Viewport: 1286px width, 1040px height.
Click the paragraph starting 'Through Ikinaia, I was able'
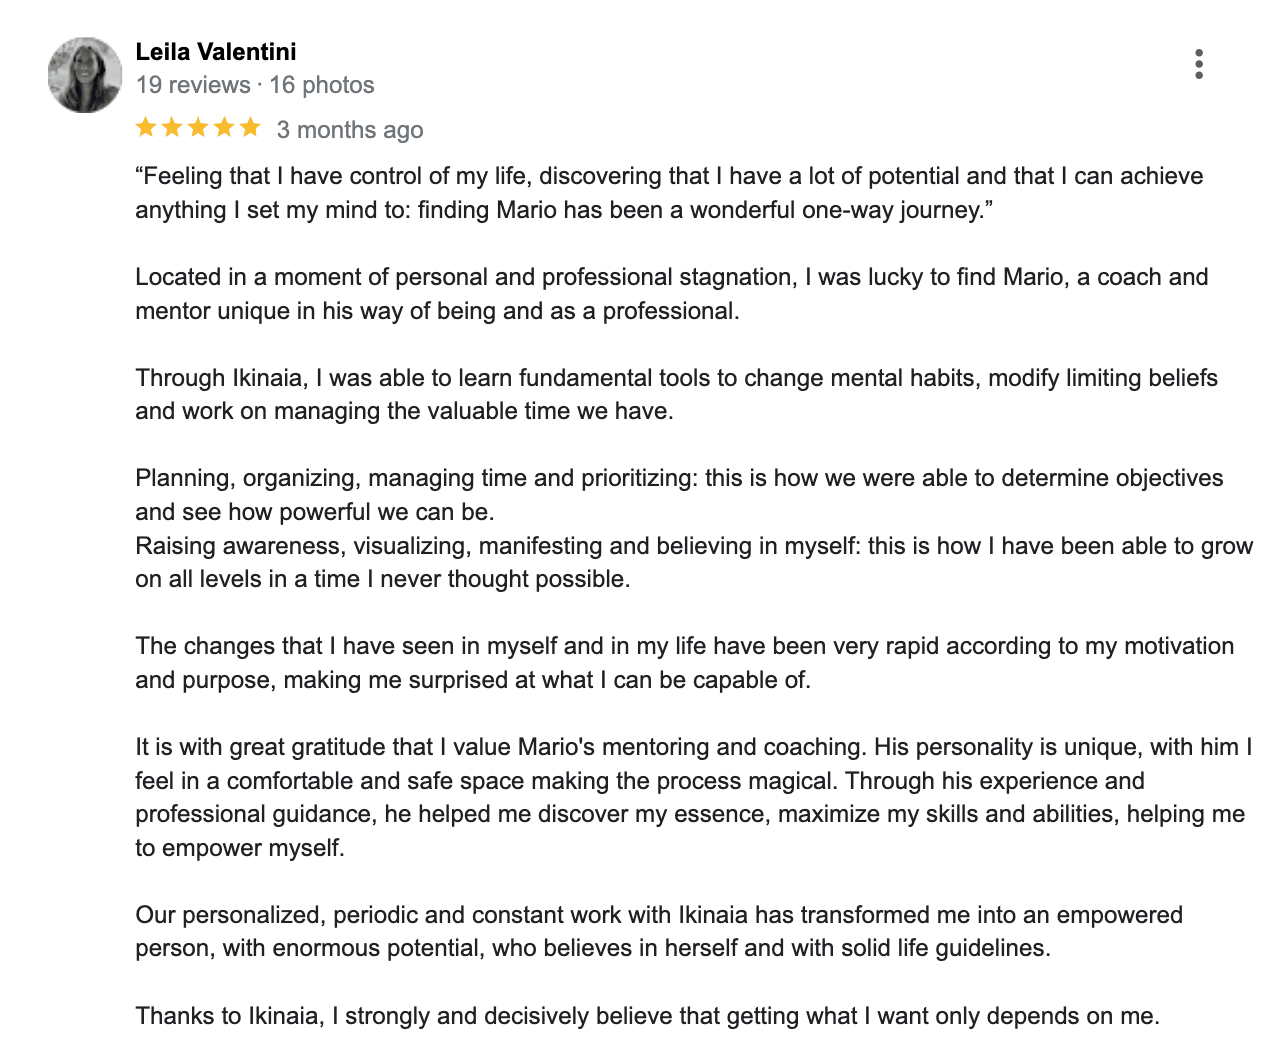coord(676,395)
